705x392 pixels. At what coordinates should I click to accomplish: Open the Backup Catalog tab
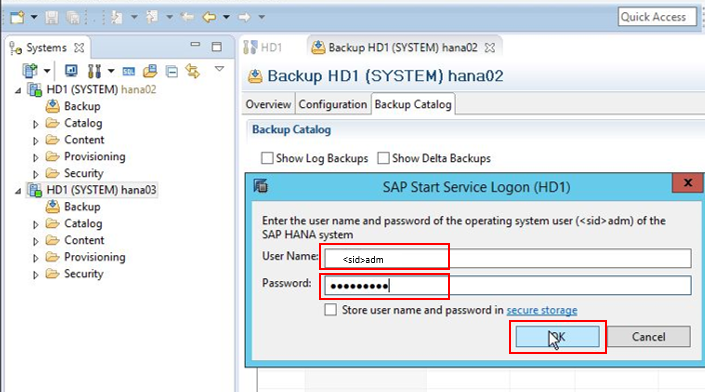413,104
